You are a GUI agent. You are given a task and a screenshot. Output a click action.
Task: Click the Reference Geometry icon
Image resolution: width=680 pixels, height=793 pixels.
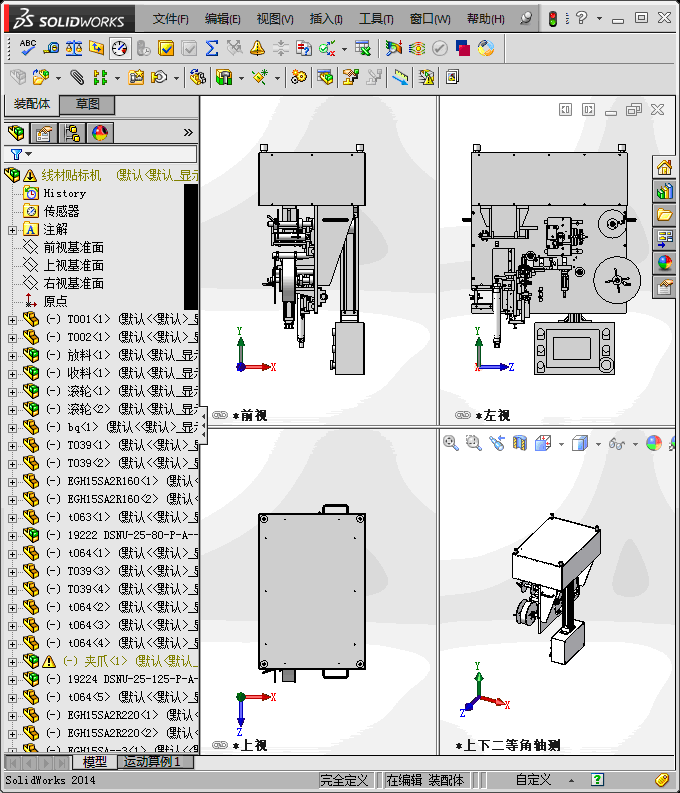pyautogui.click(x=260, y=77)
